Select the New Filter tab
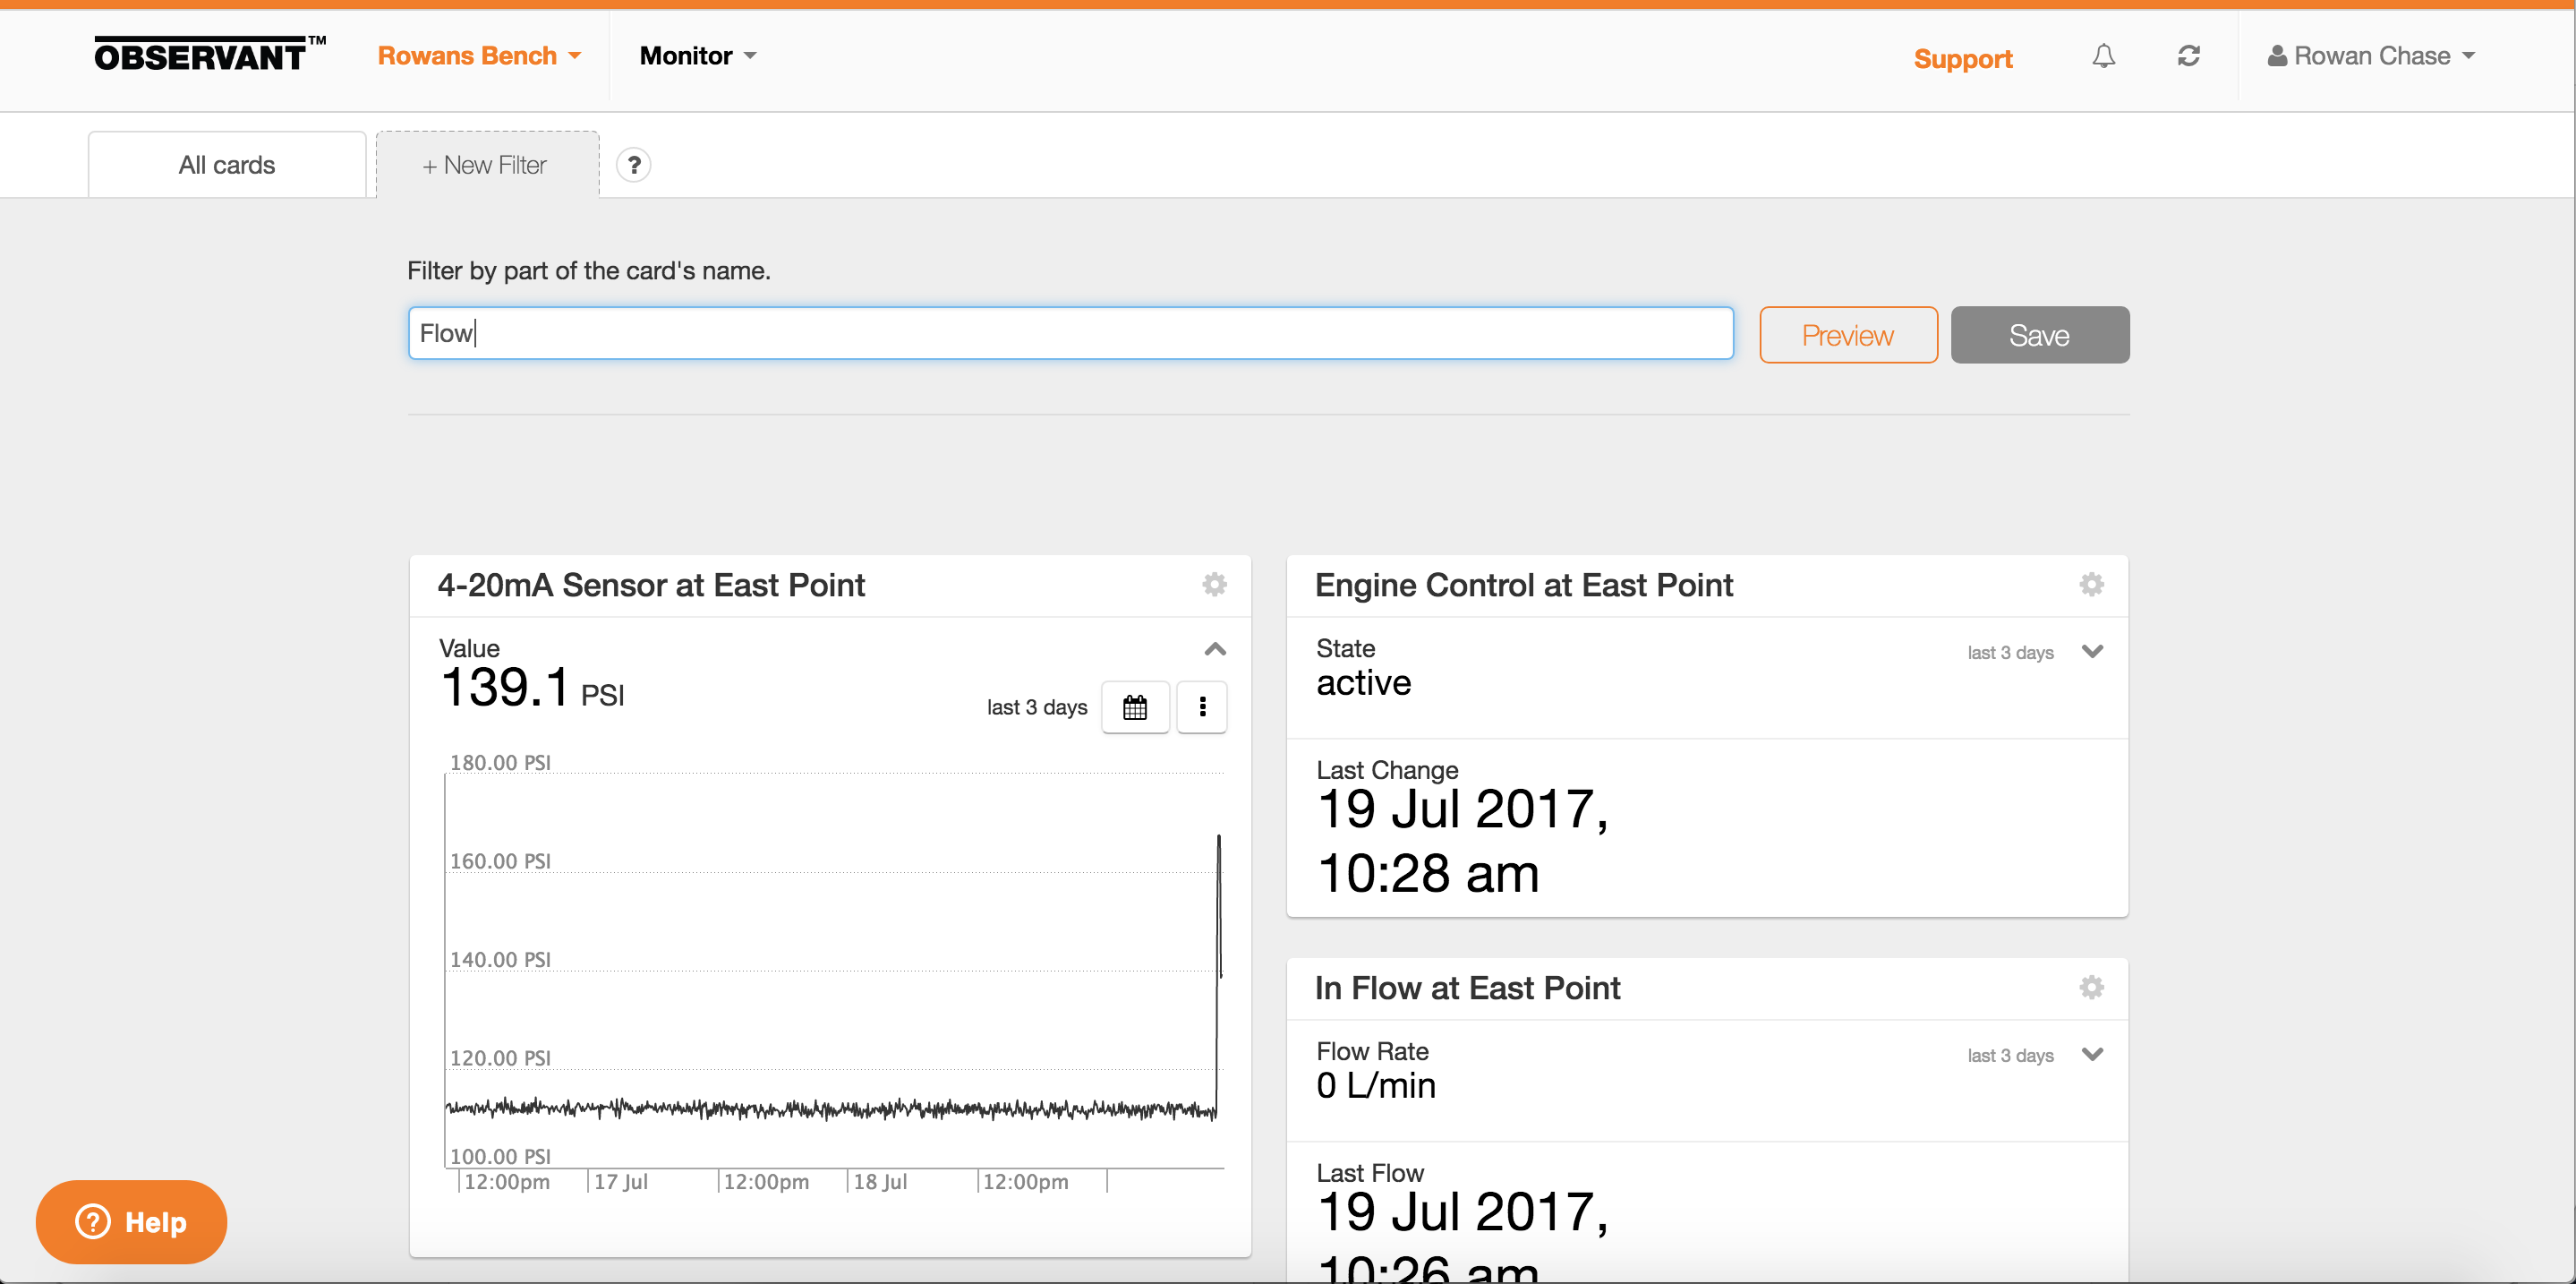The image size is (2576, 1284). [x=487, y=165]
